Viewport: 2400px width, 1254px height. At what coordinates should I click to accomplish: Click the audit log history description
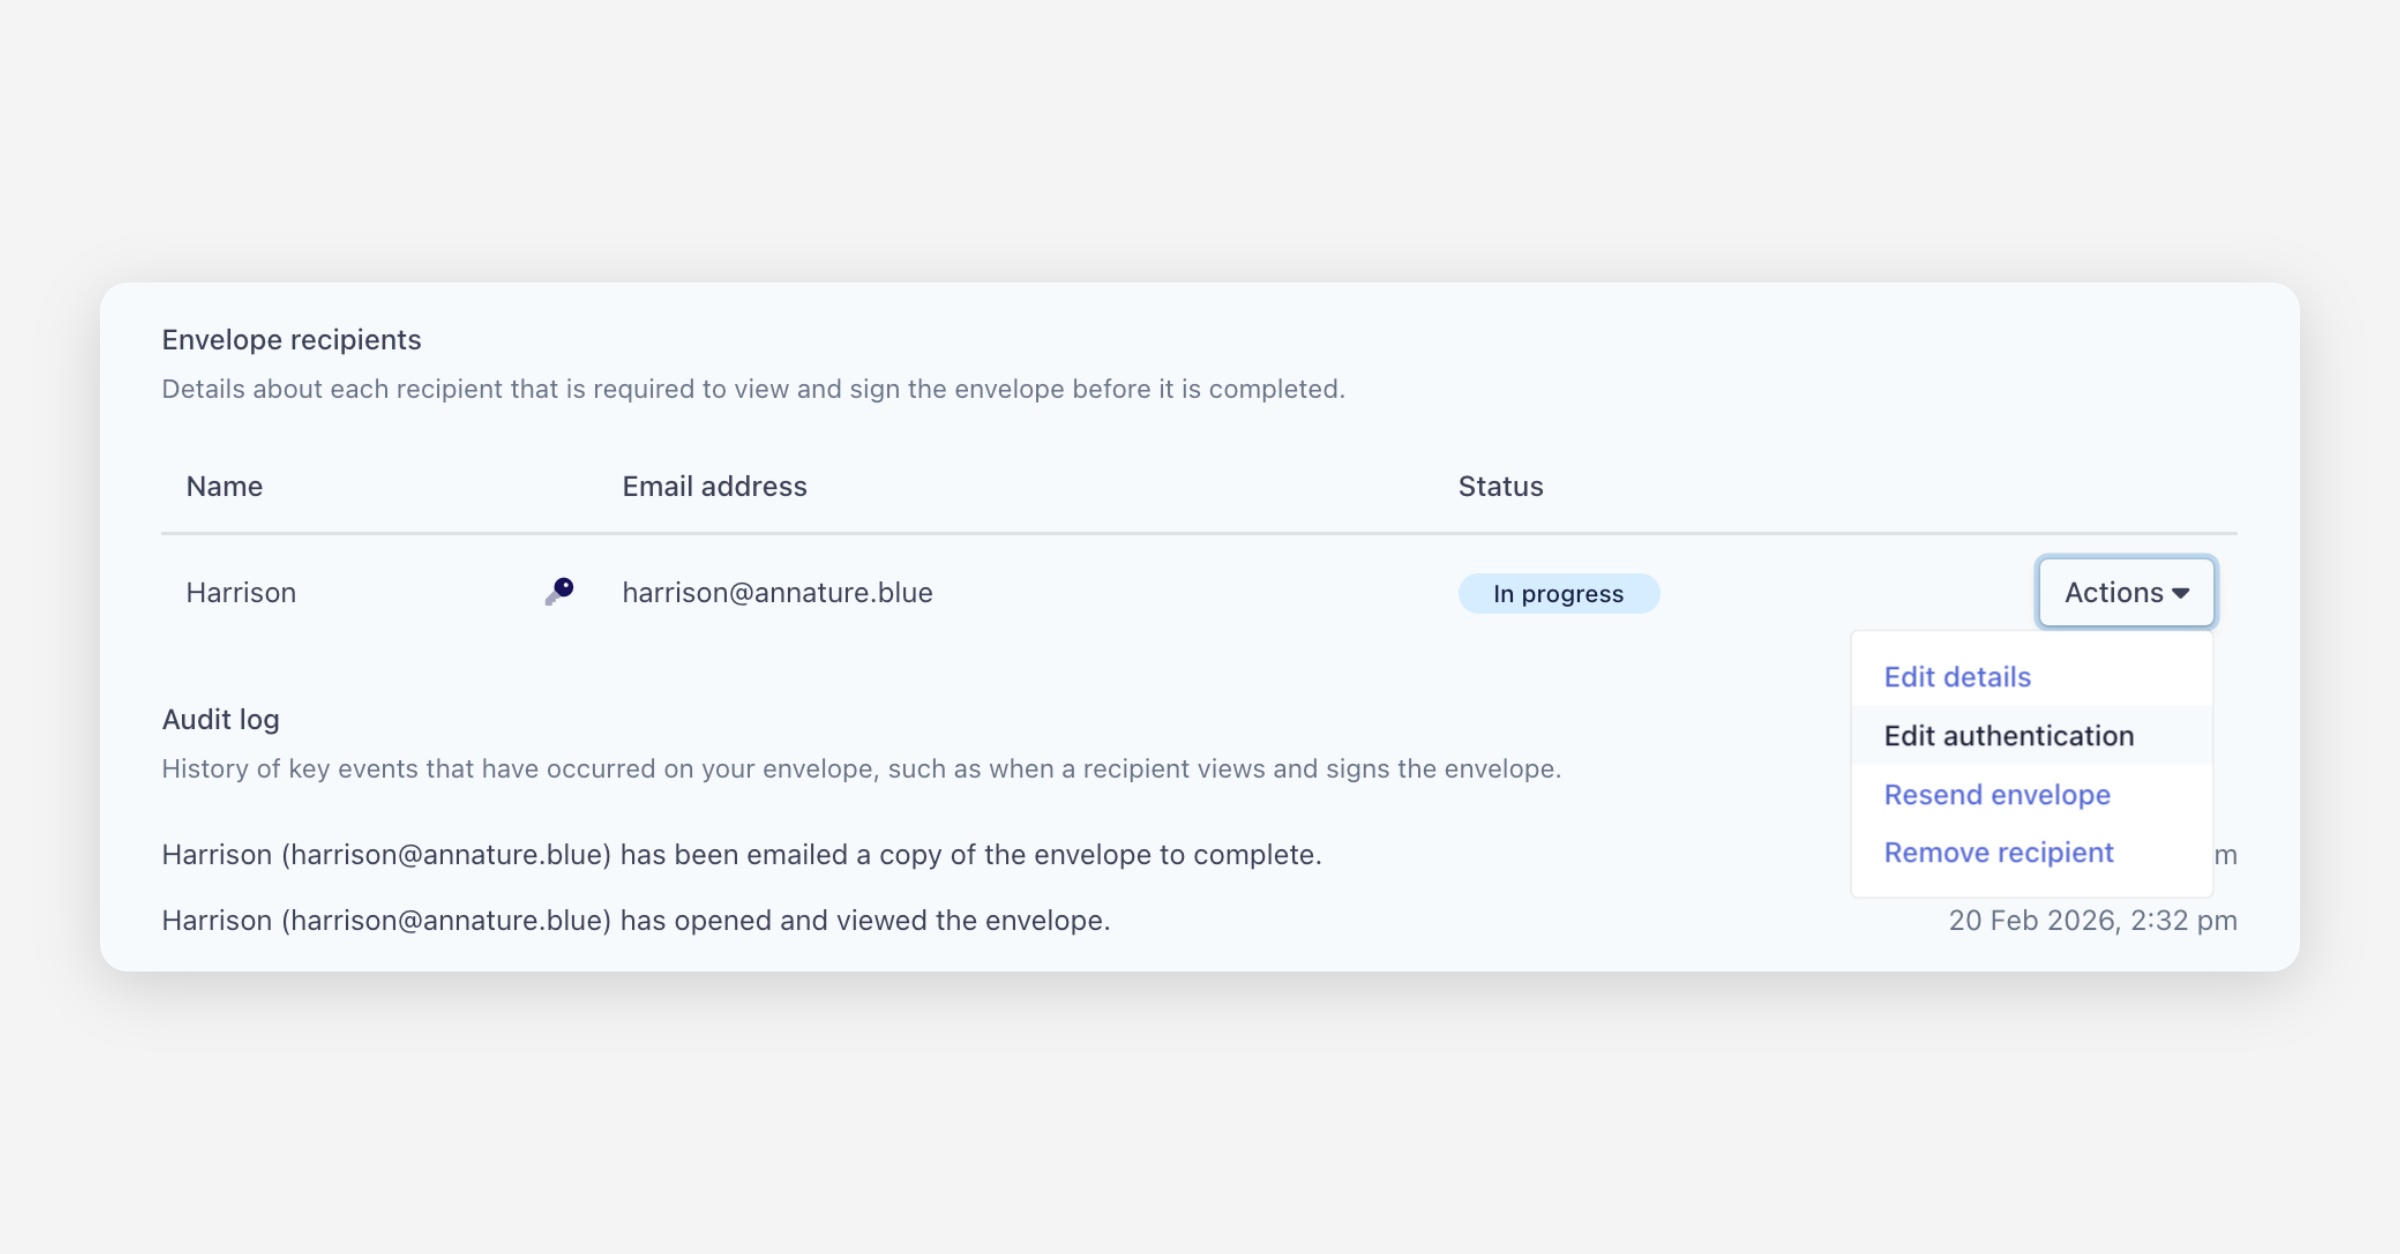pos(861,769)
